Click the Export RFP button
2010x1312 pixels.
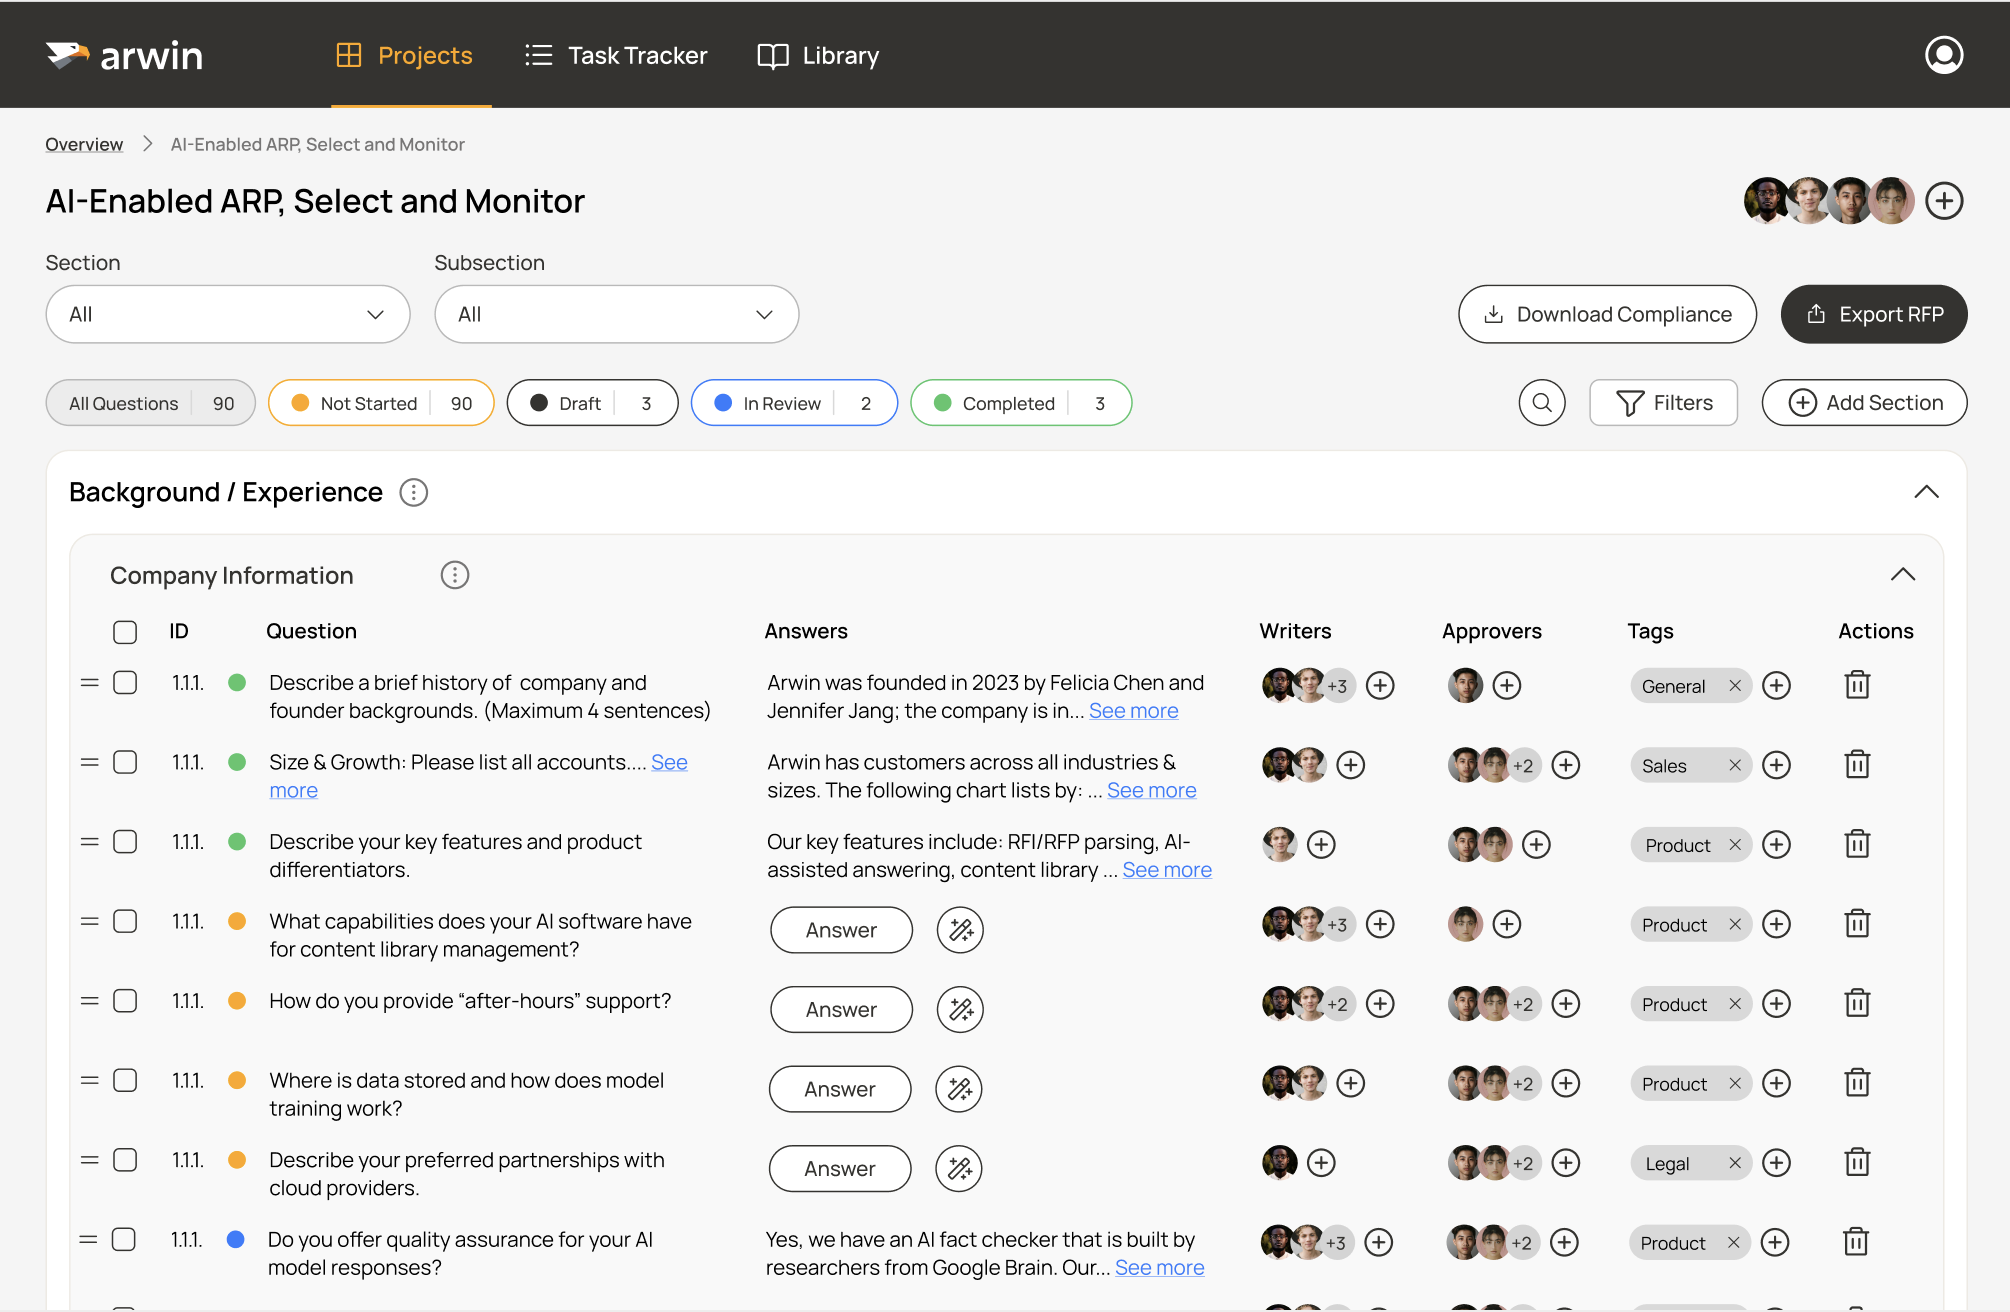(1873, 314)
